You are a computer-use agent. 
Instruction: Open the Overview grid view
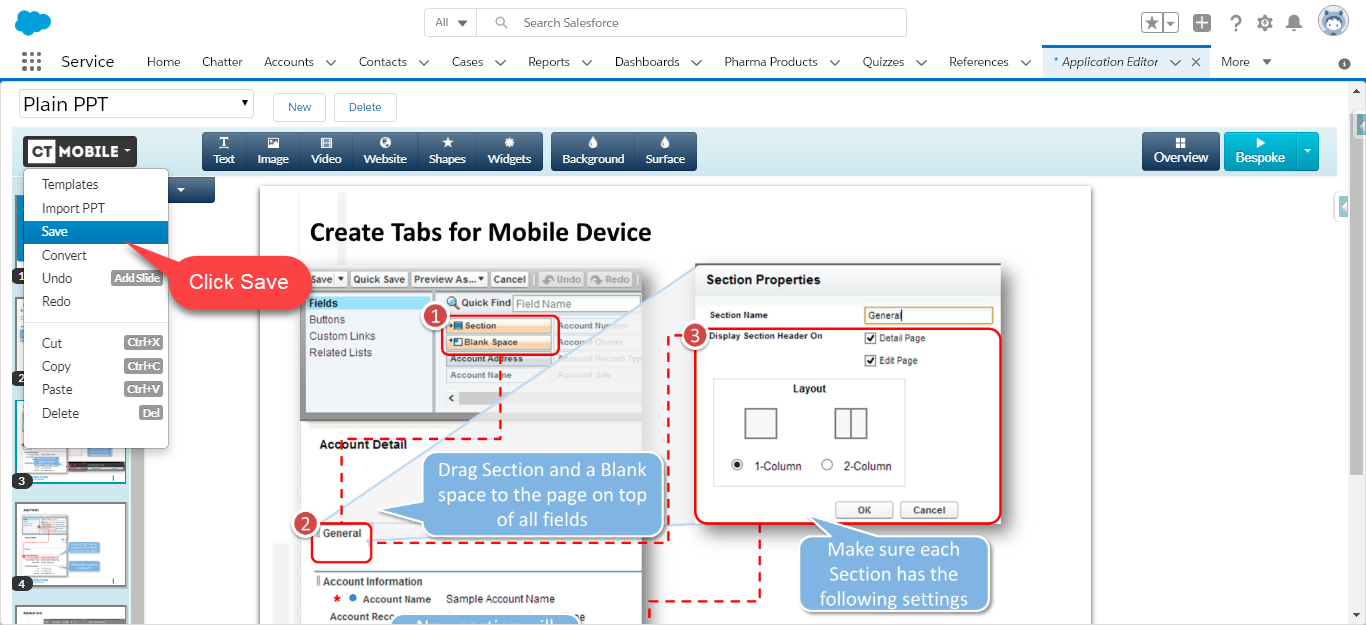(x=1180, y=151)
